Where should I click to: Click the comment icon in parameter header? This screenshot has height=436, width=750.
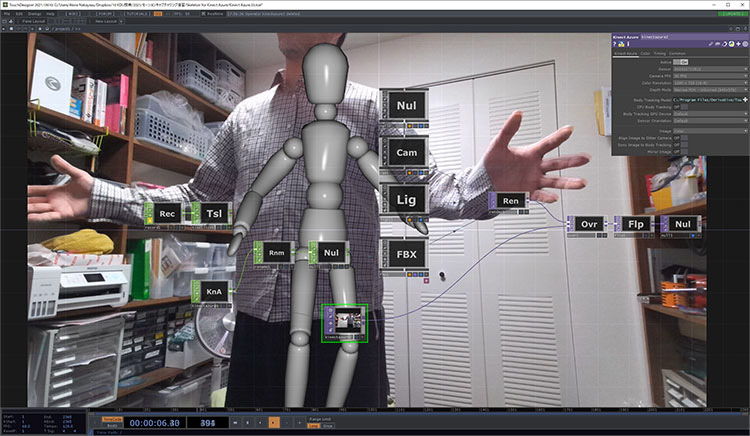(718, 44)
